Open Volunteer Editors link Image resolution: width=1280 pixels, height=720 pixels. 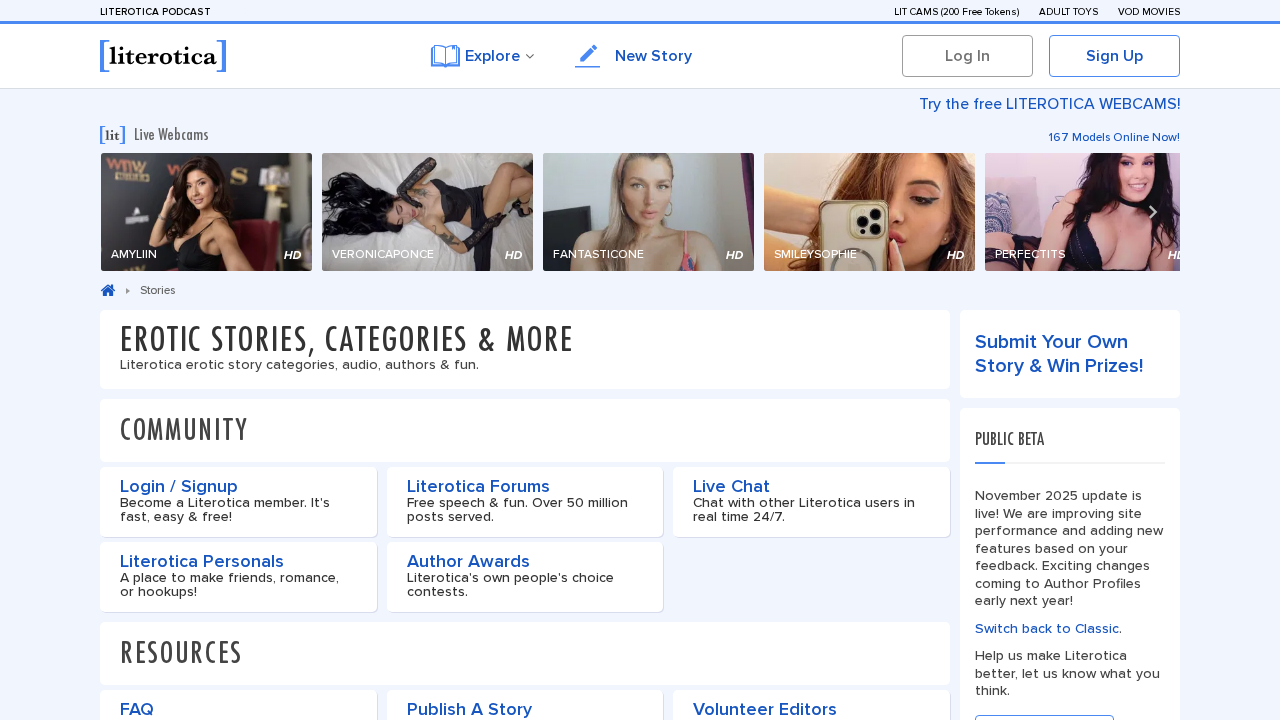click(765, 709)
